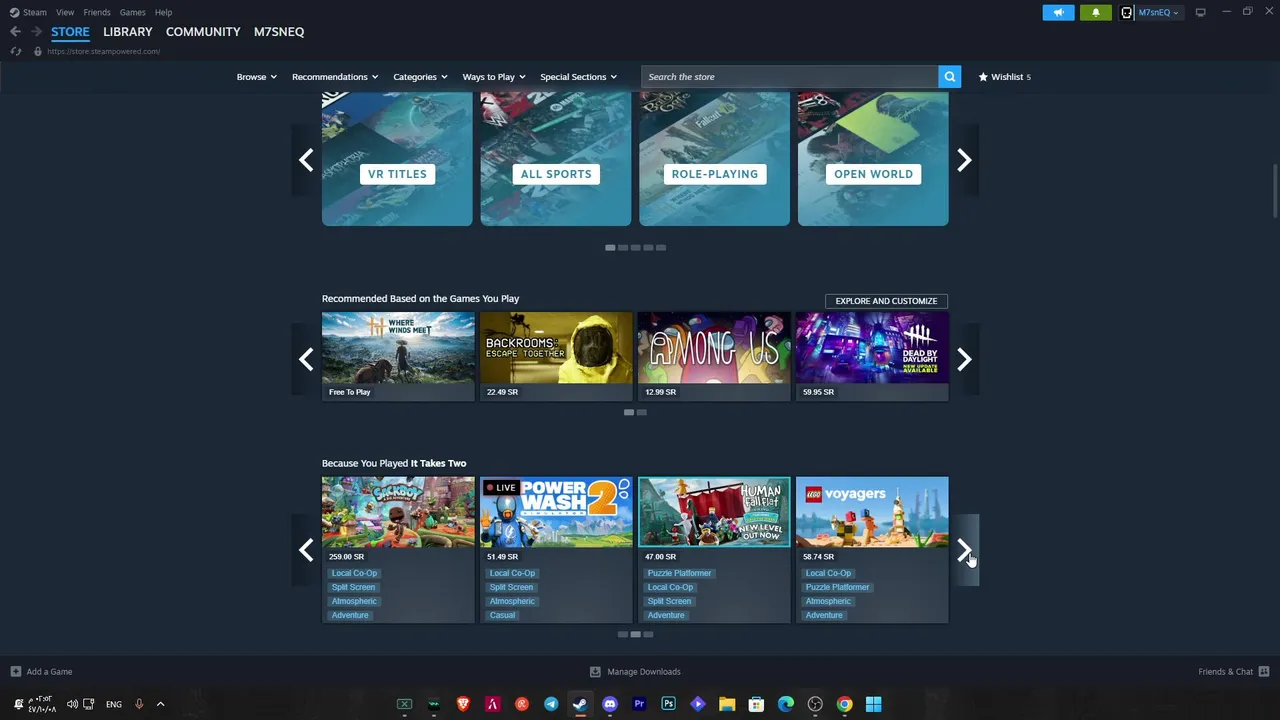Expand the Special Sections dropdown
Image resolution: width=1280 pixels, height=720 pixels.
click(x=578, y=77)
